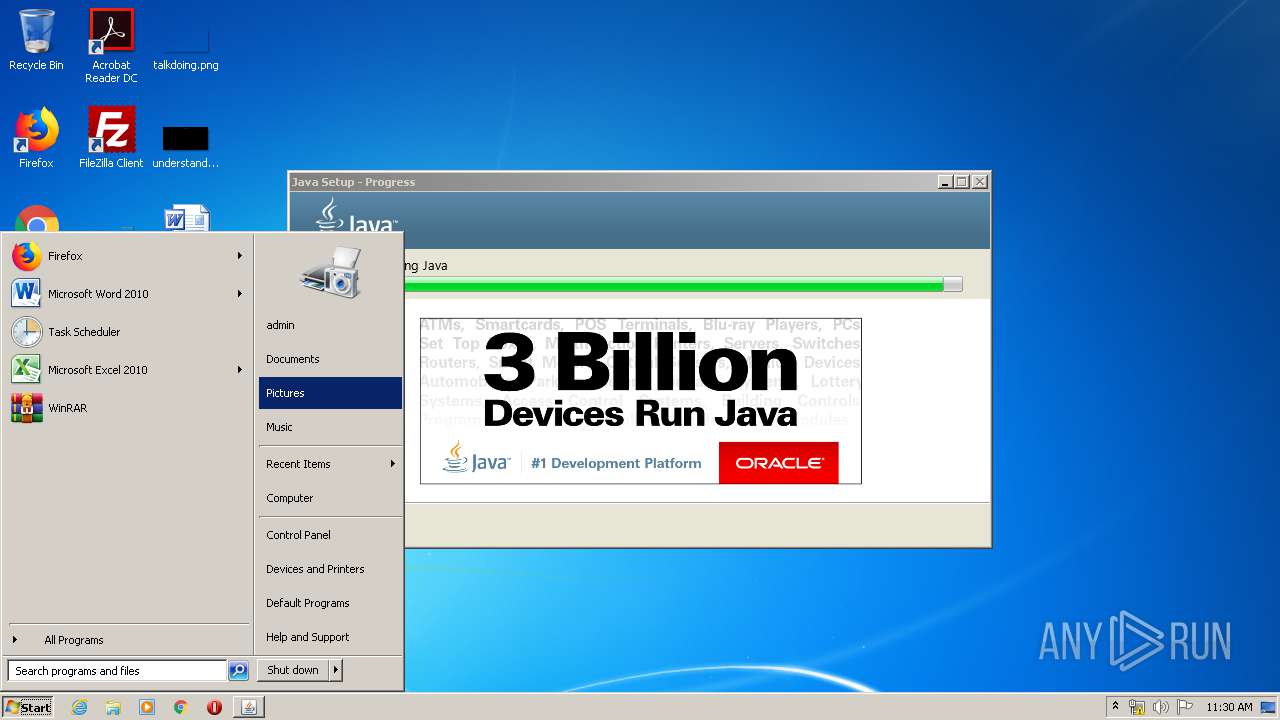Viewport: 1280px width, 720px height.
Task: Open WinRAR from the Start menu
Action: 127,408
